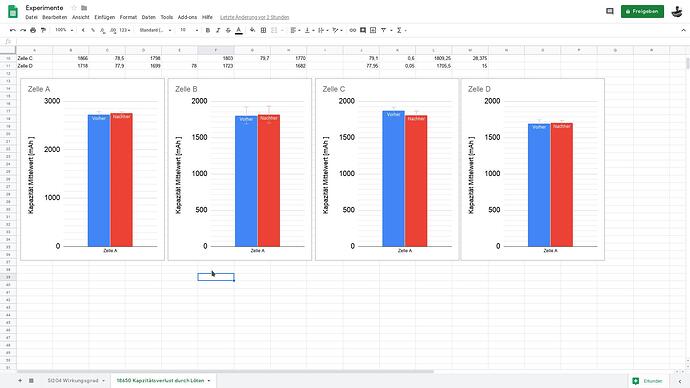Image resolution: width=690 pixels, height=388 pixels.
Task: Toggle italic formatting
Action: pyautogui.click(x=218, y=30)
